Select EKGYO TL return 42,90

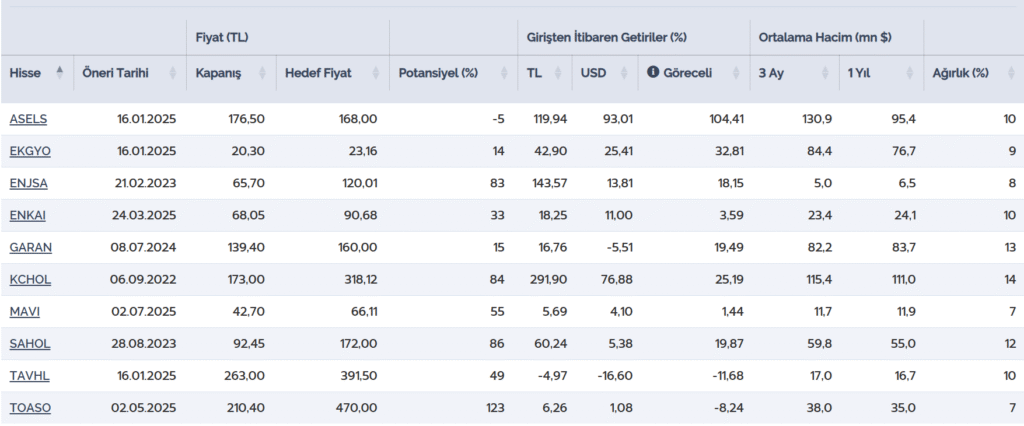click(x=552, y=152)
